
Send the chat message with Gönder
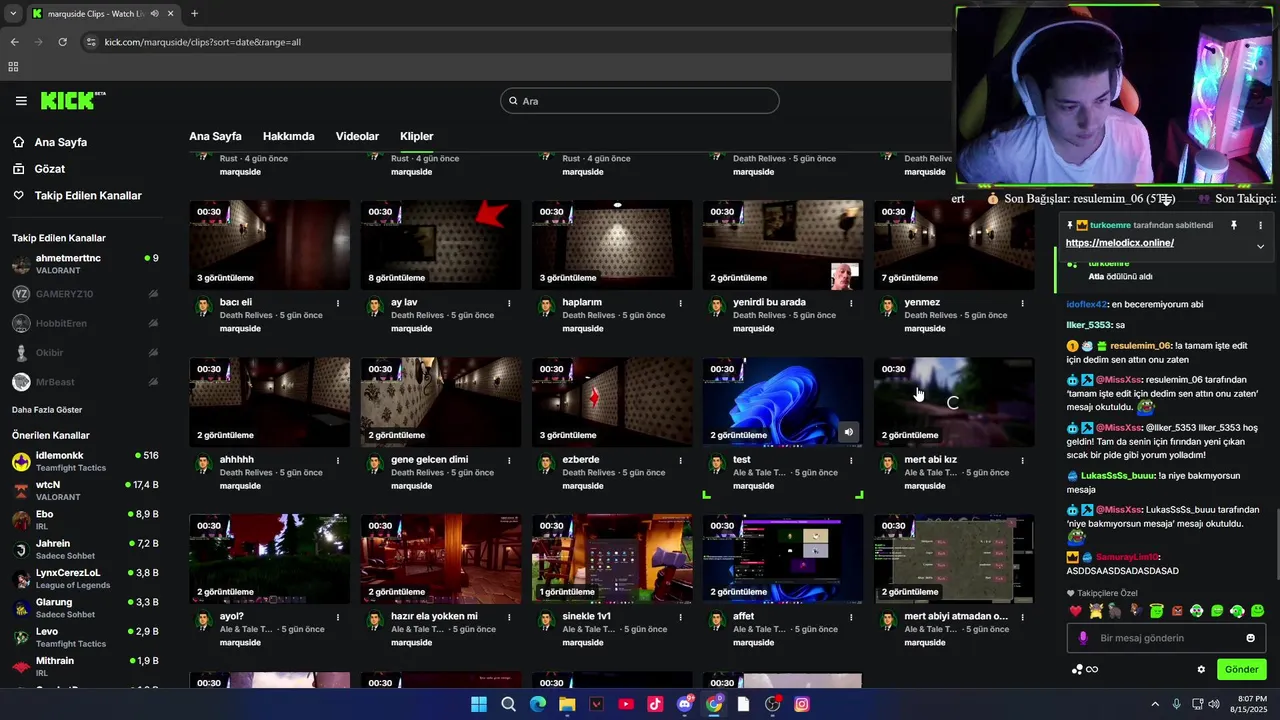click(x=1241, y=669)
